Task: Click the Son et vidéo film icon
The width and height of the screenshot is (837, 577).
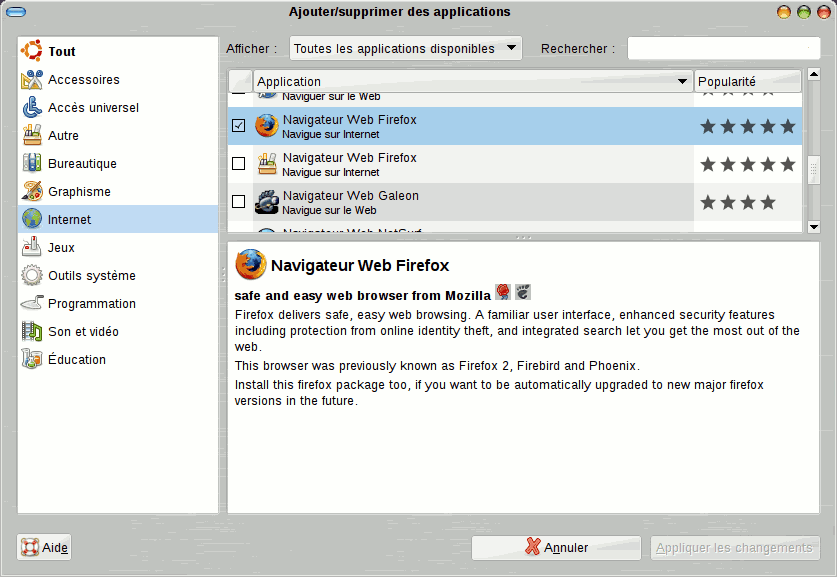Action: (x=31, y=331)
